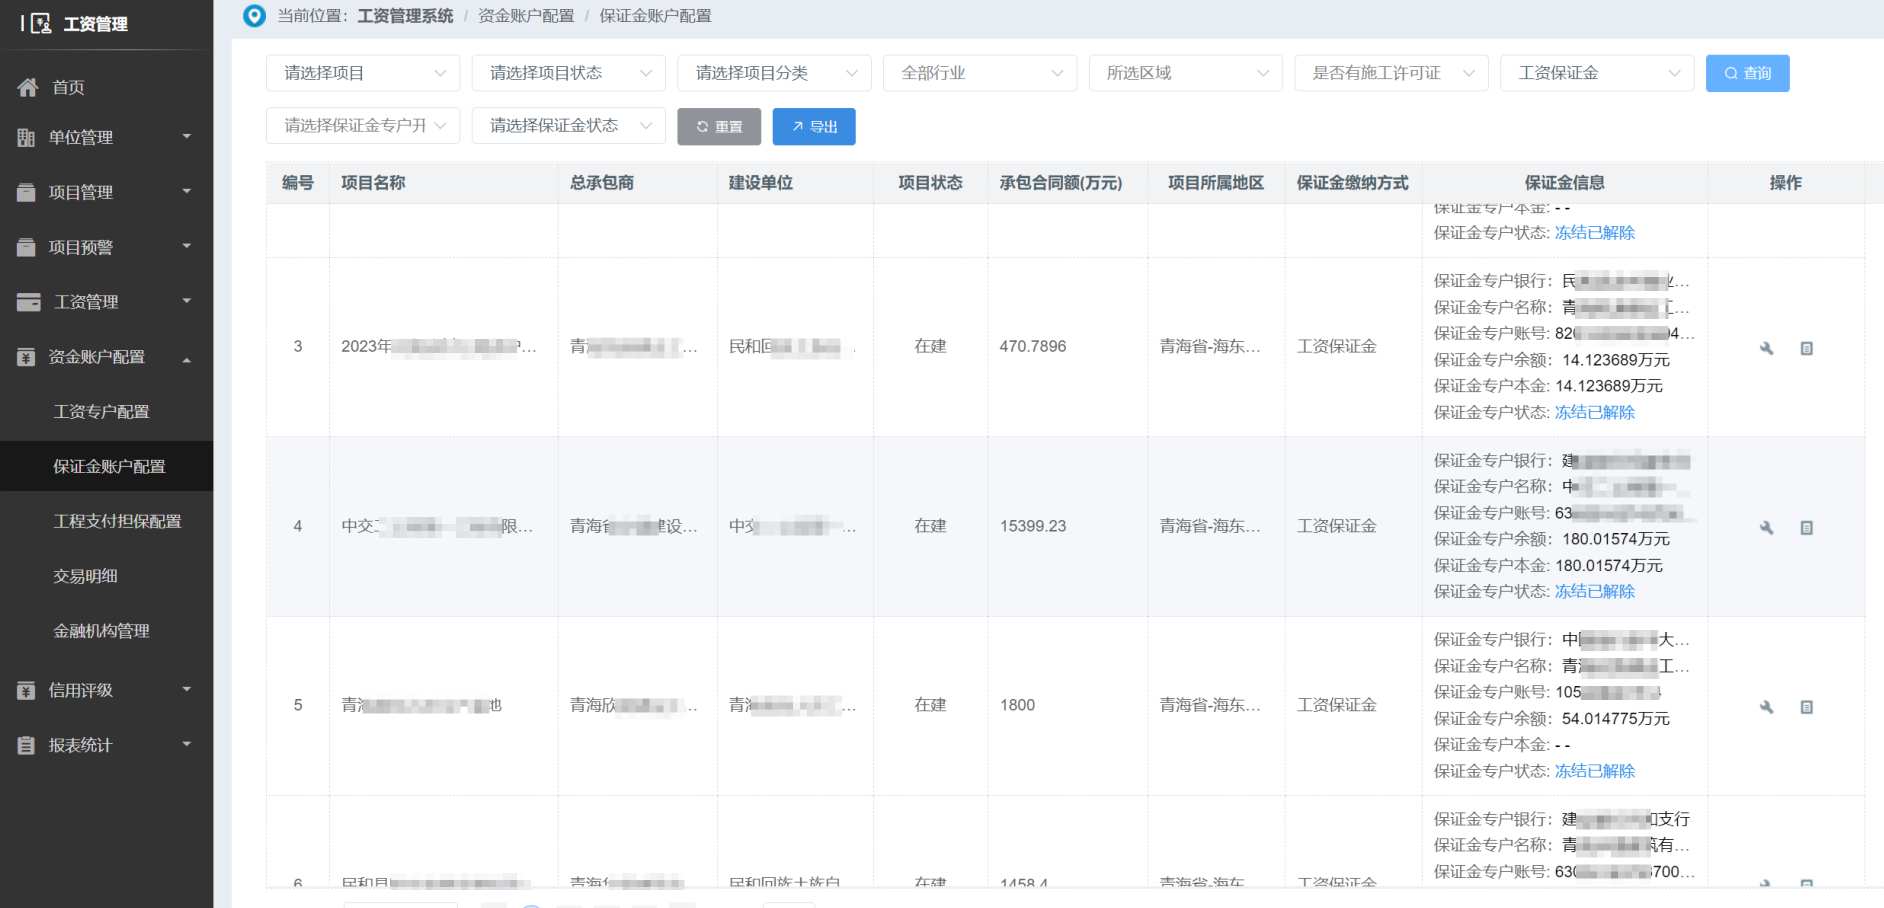This screenshot has width=1884, height=908.
Task: Switch to 保证金账户配置 in the sidebar menu
Action: 106,466
